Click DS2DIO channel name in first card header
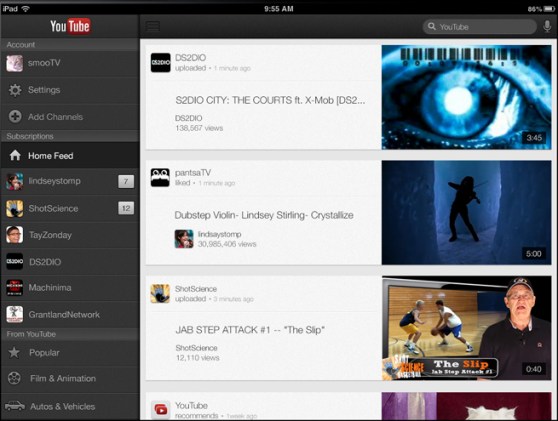Viewport: 558px width, 421px height. click(x=190, y=58)
